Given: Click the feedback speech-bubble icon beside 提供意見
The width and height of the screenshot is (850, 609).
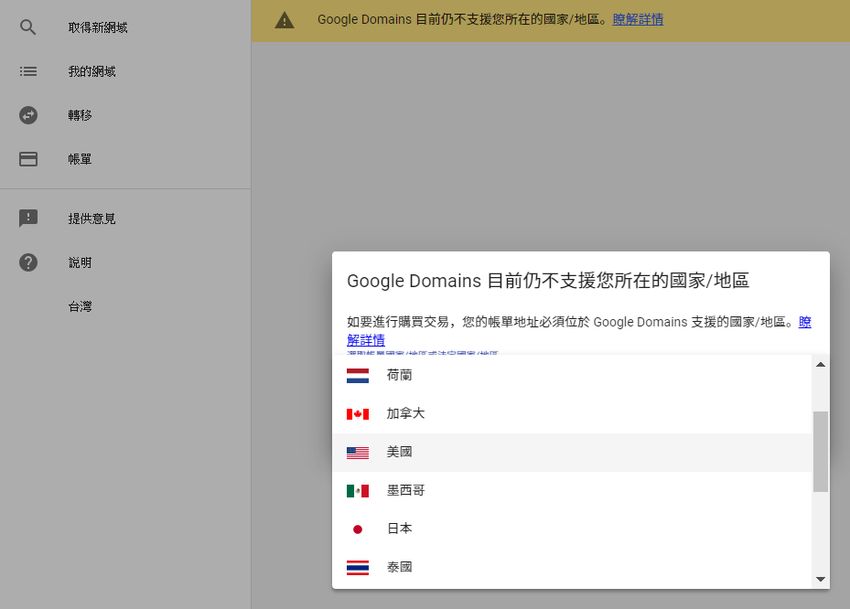Looking at the screenshot, I should click(x=28, y=219).
